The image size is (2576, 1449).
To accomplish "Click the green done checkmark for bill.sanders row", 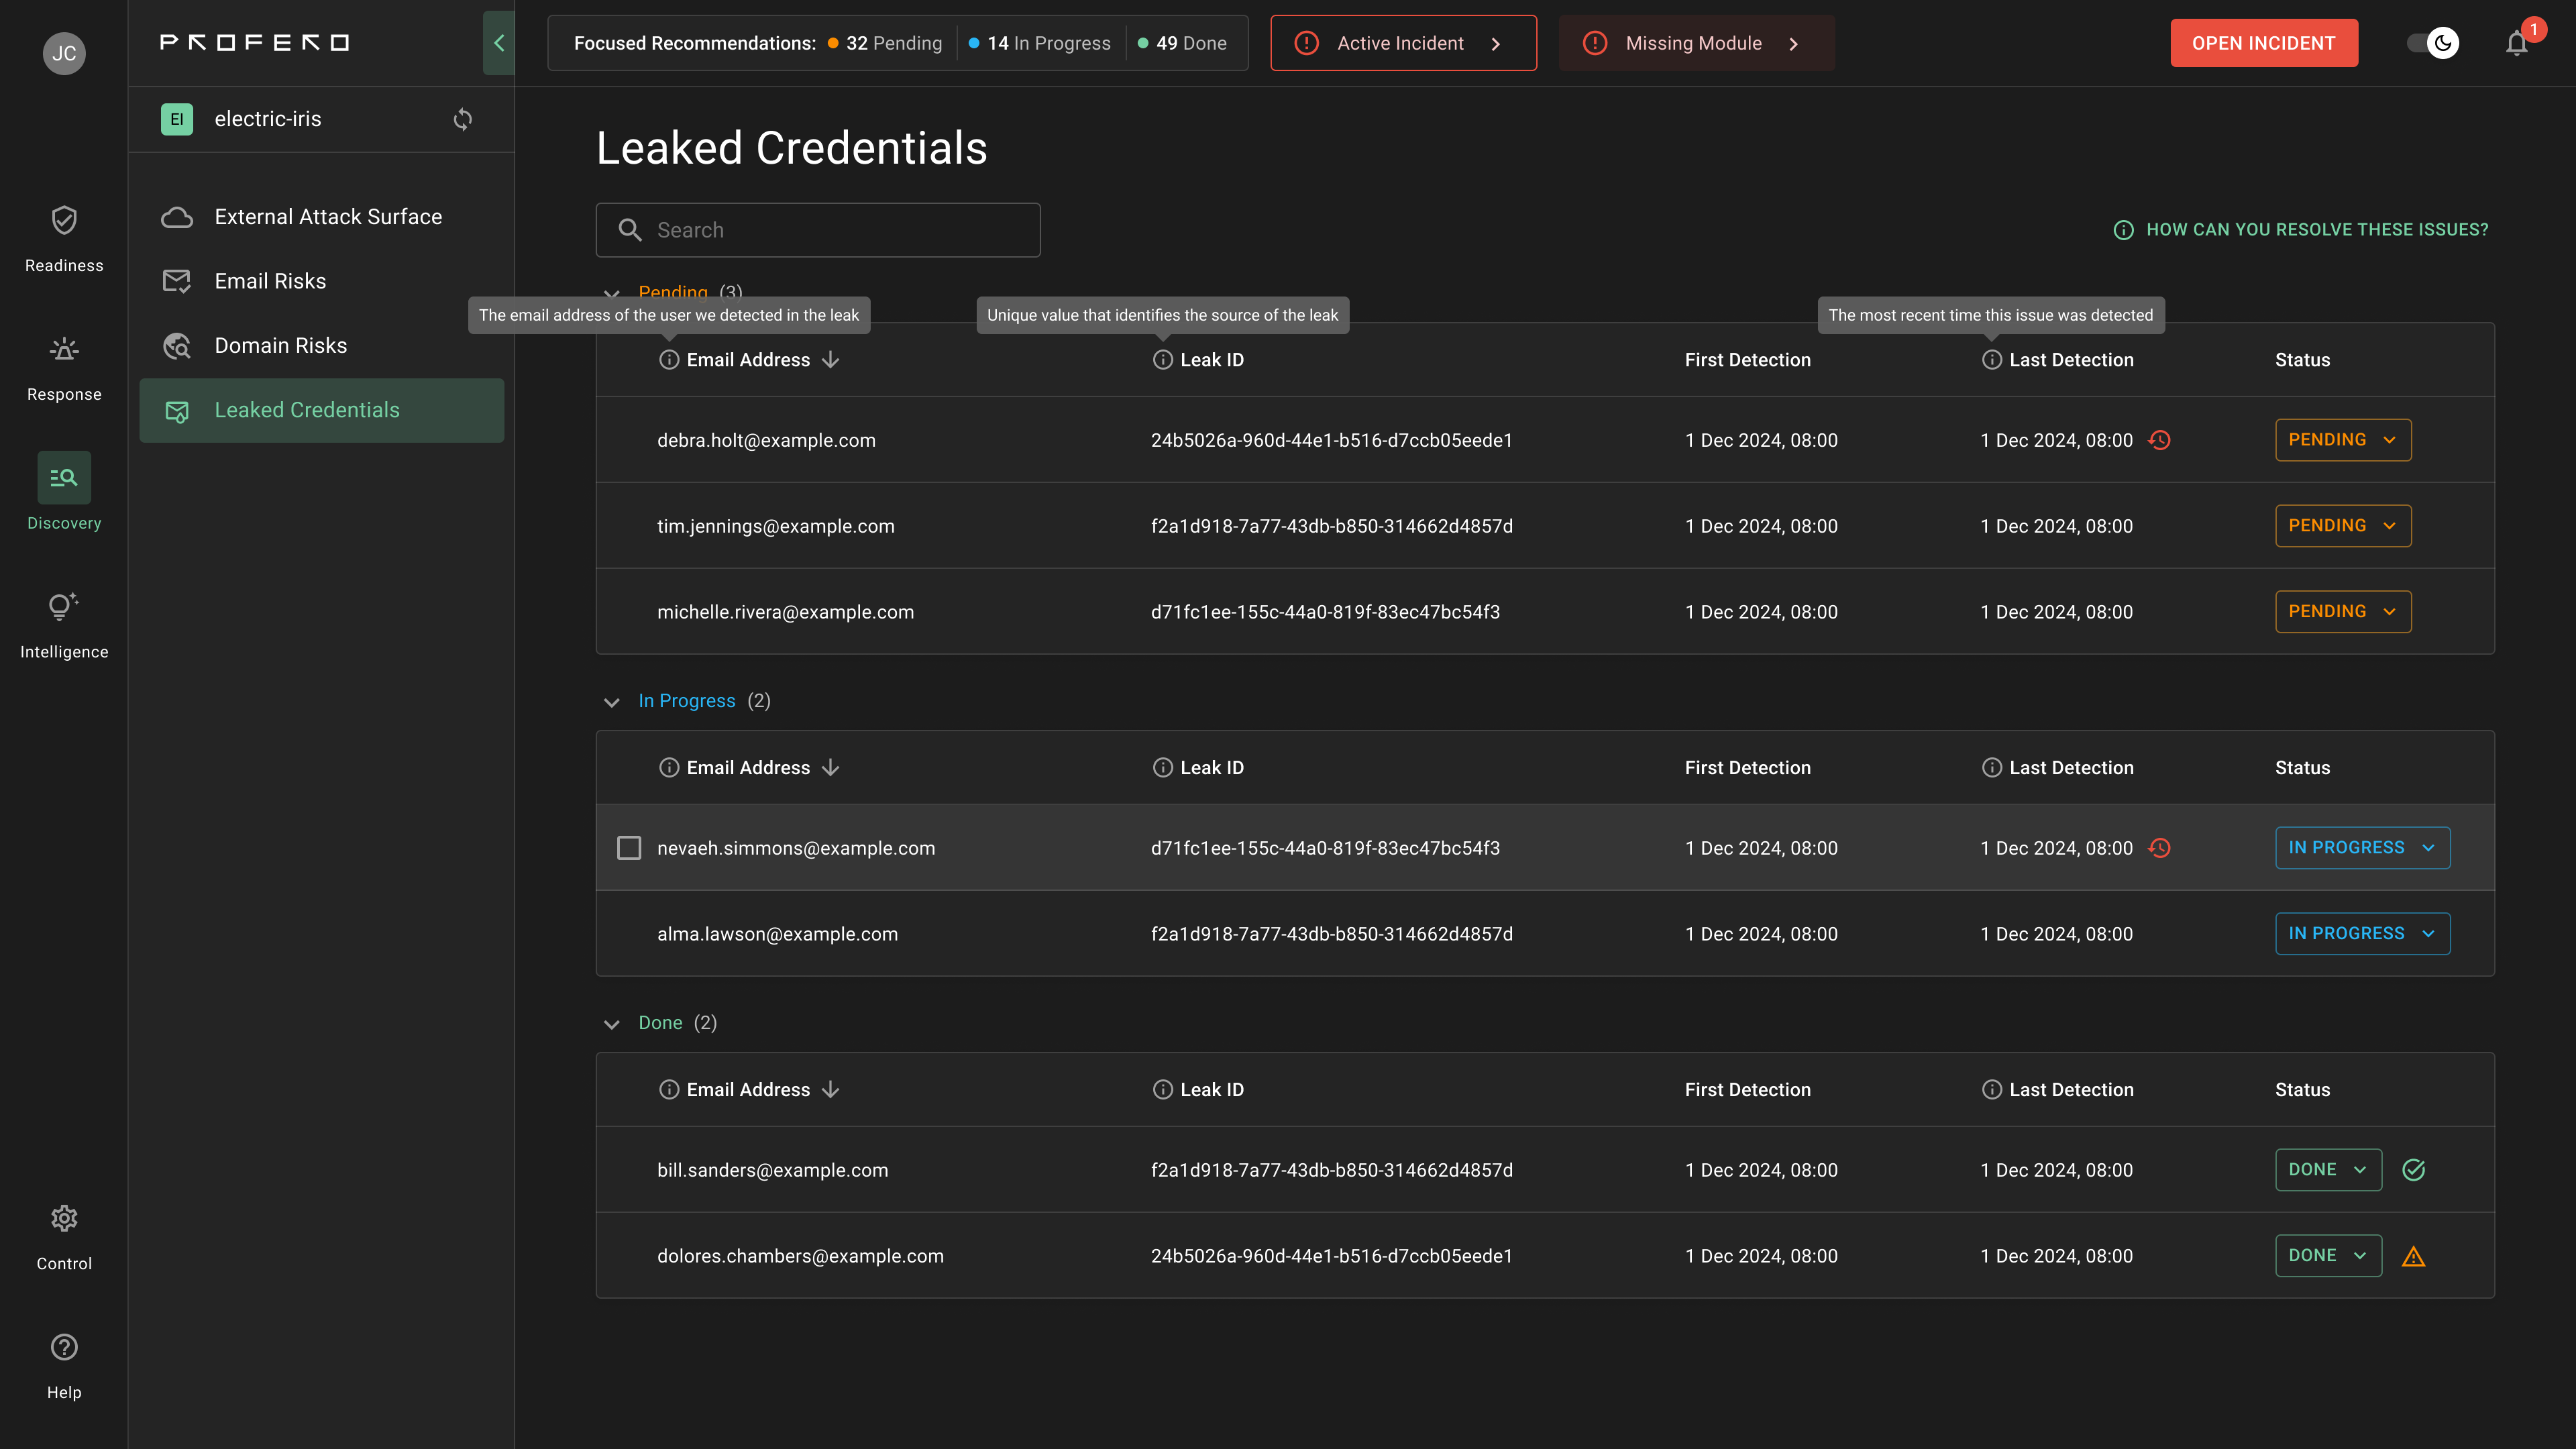I will (2415, 1170).
